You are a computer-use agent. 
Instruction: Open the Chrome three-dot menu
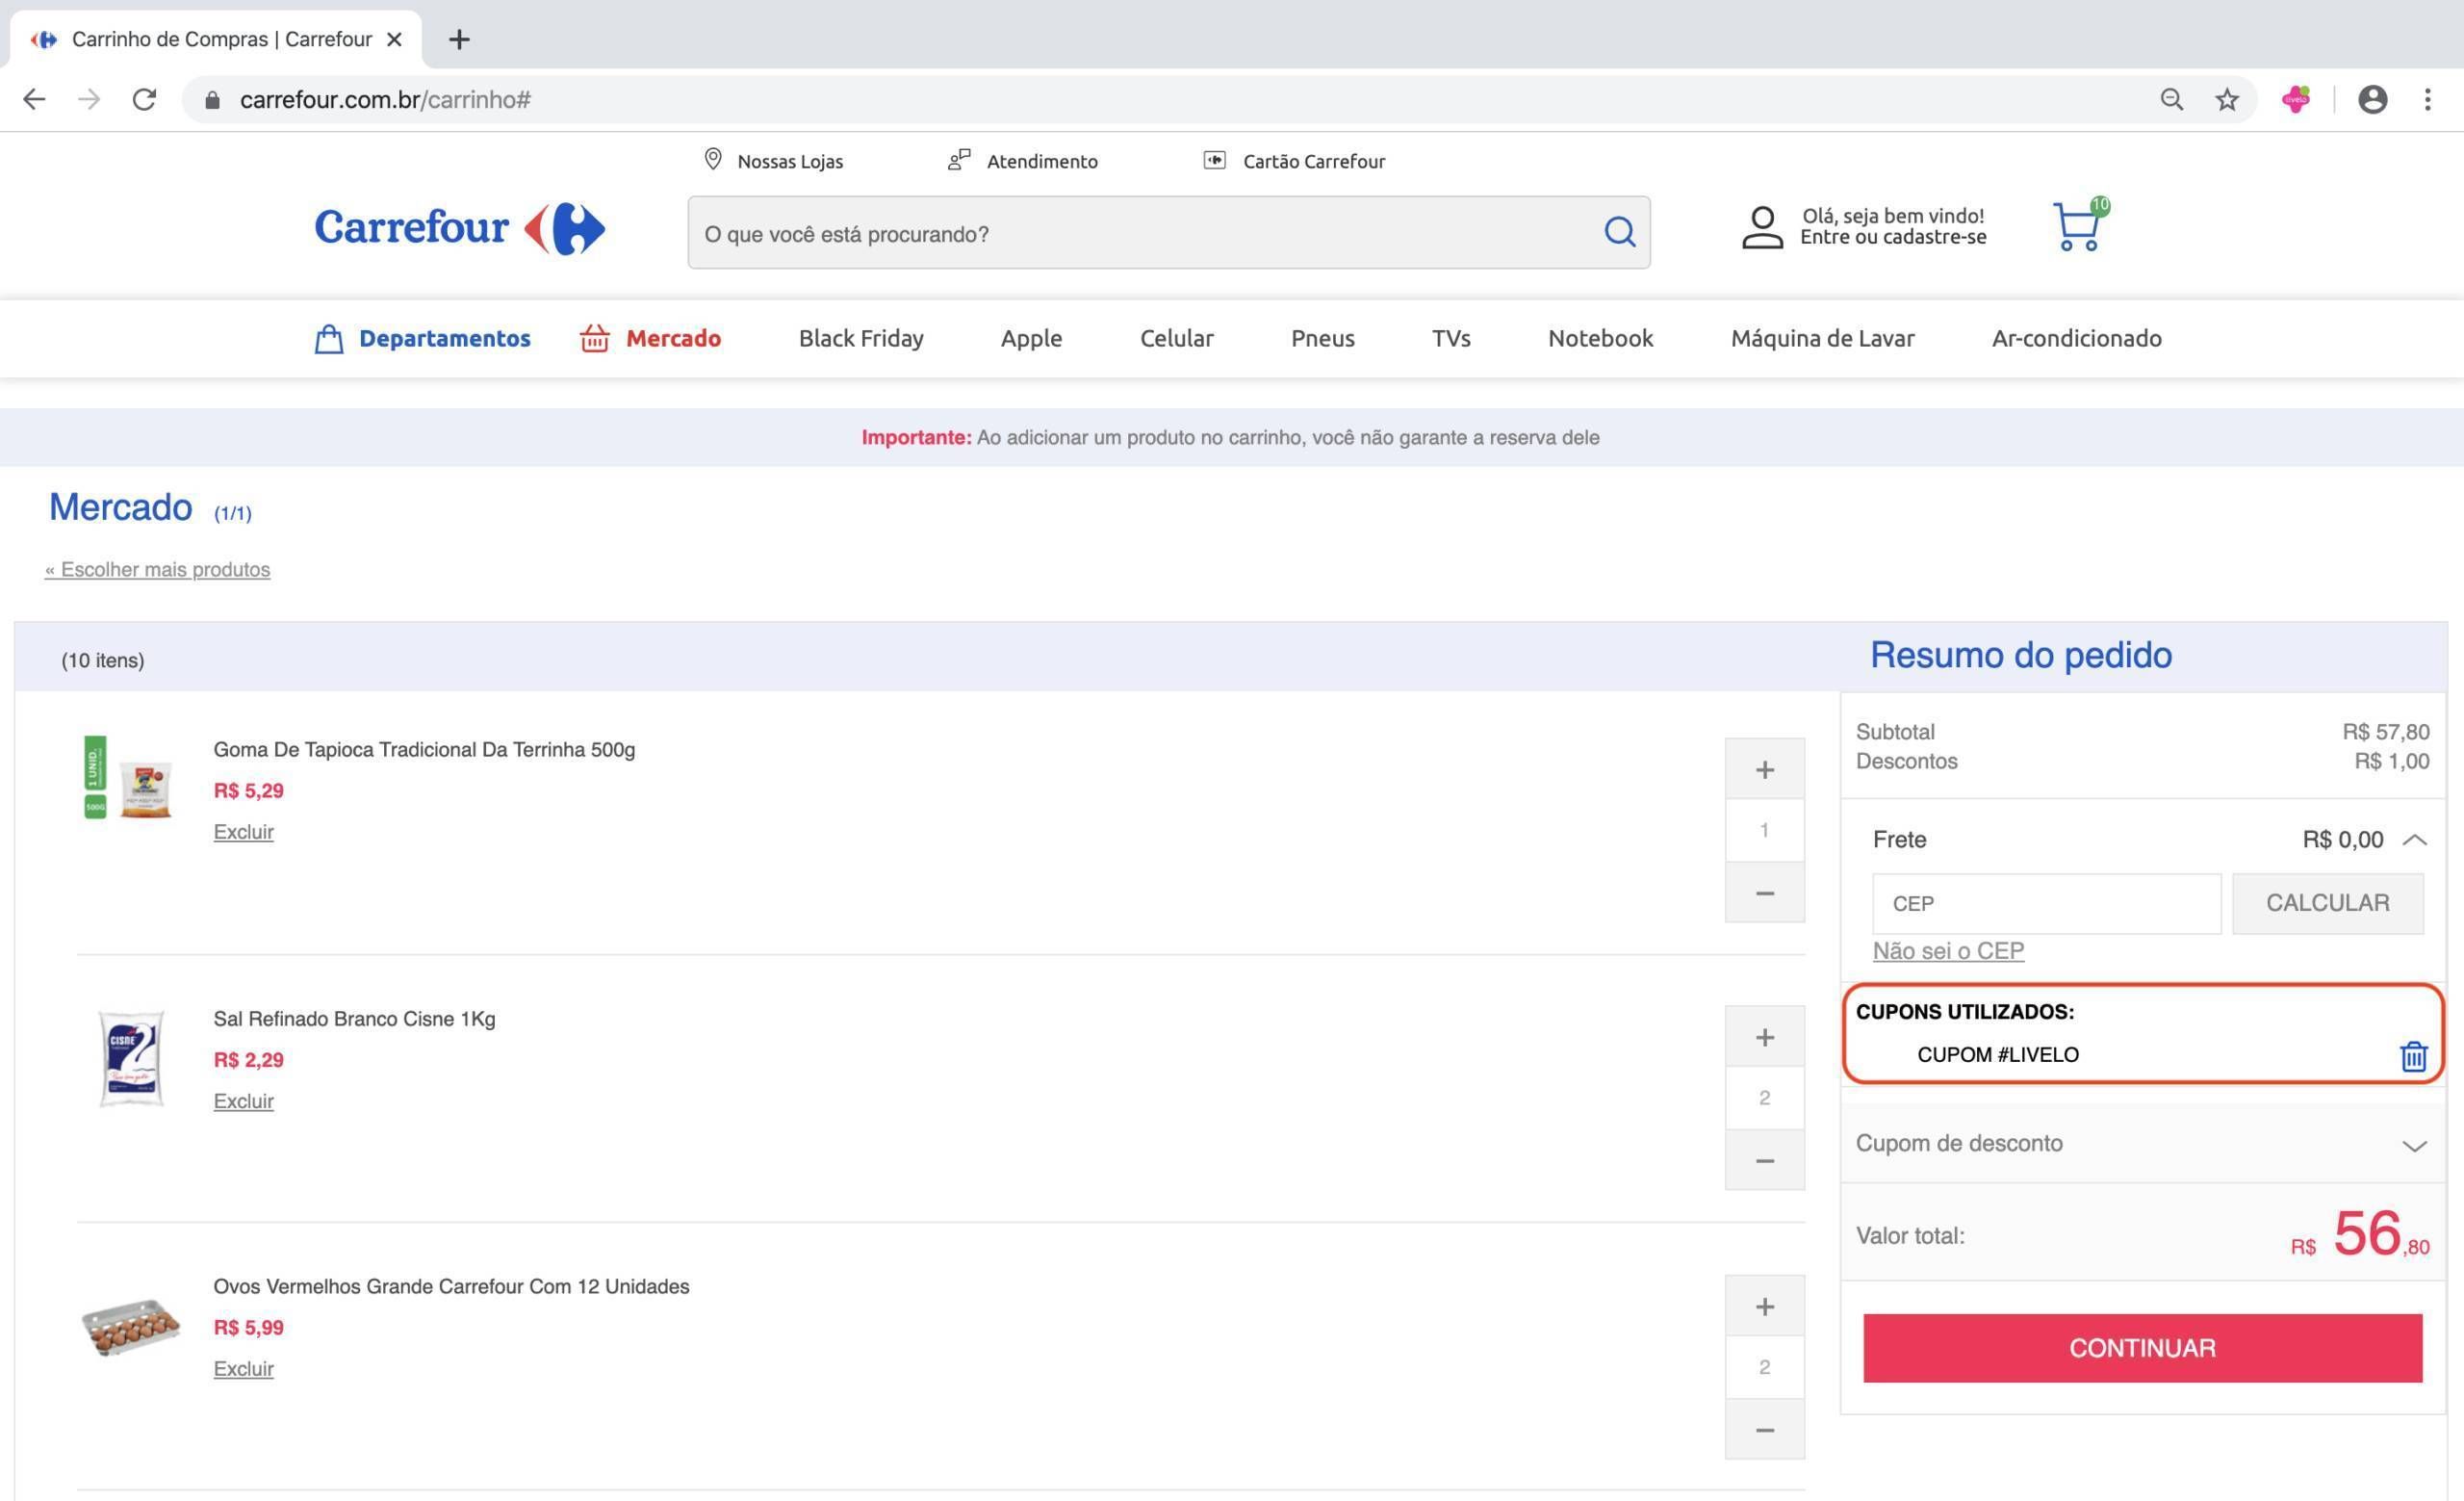2428,99
